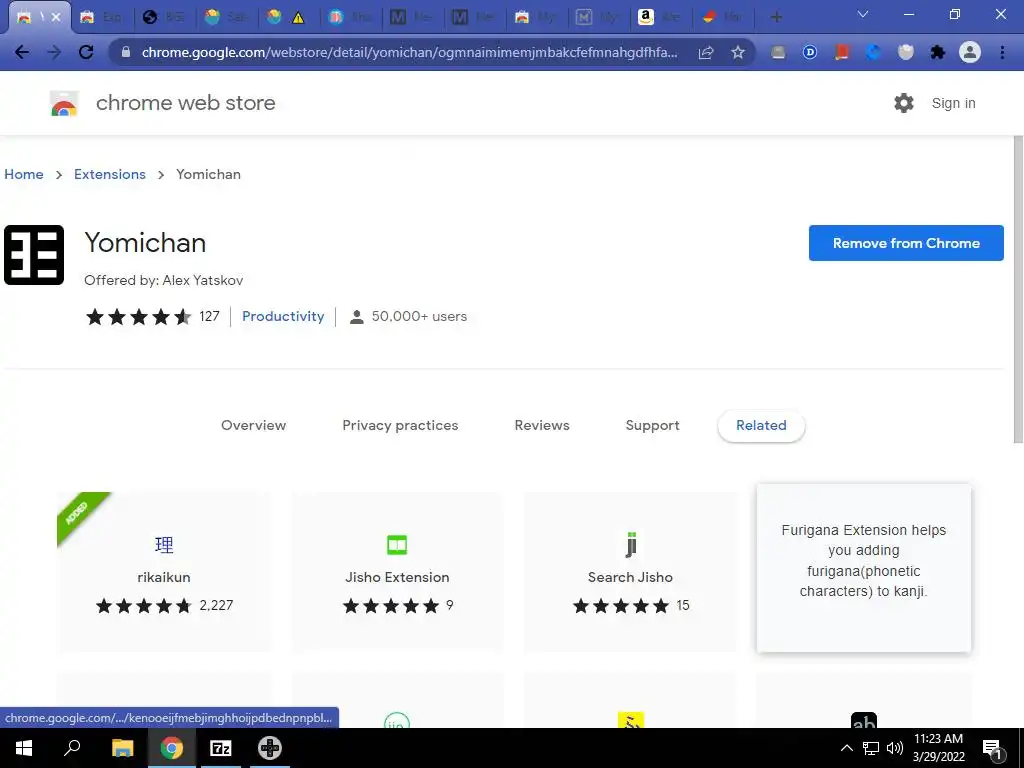Image resolution: width=1024 pixels, height=768 pixels.
Task: Open the Privacy practices tab
Action: (x=400, y=425)
